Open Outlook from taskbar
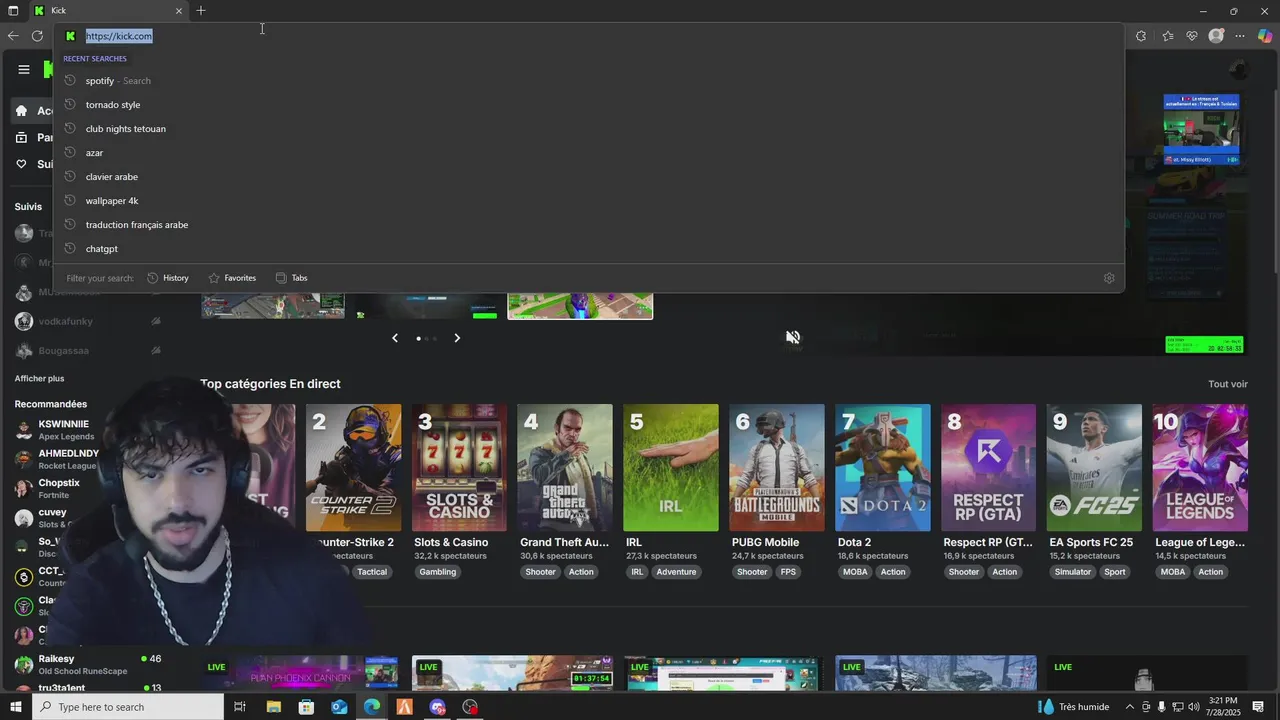This screenshot has width=1280, height=720. pyautogui.click(x=339, y=707)
